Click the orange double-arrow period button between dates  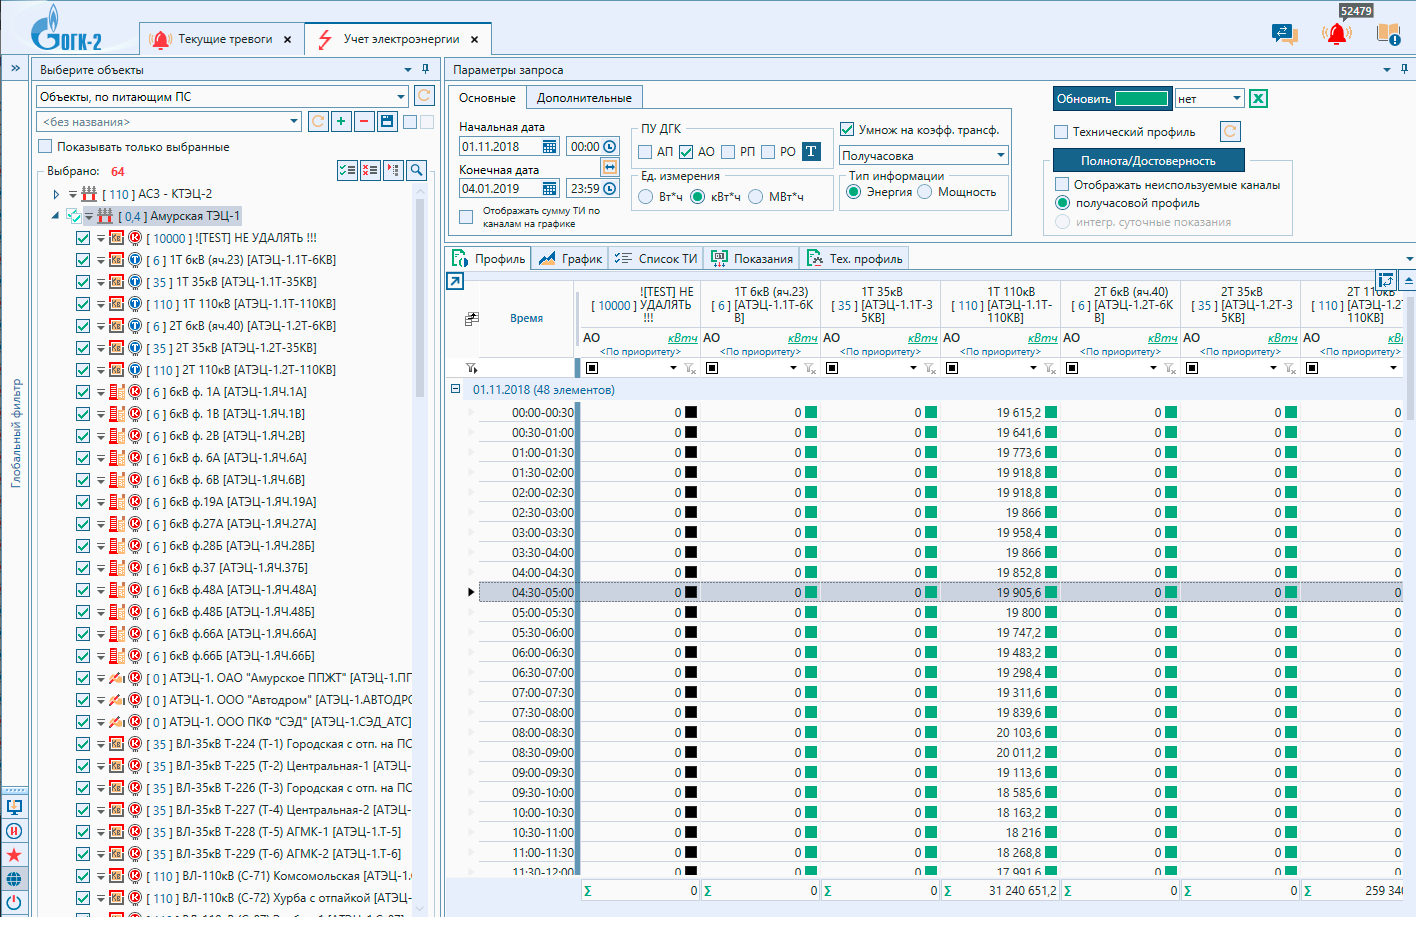609,167
